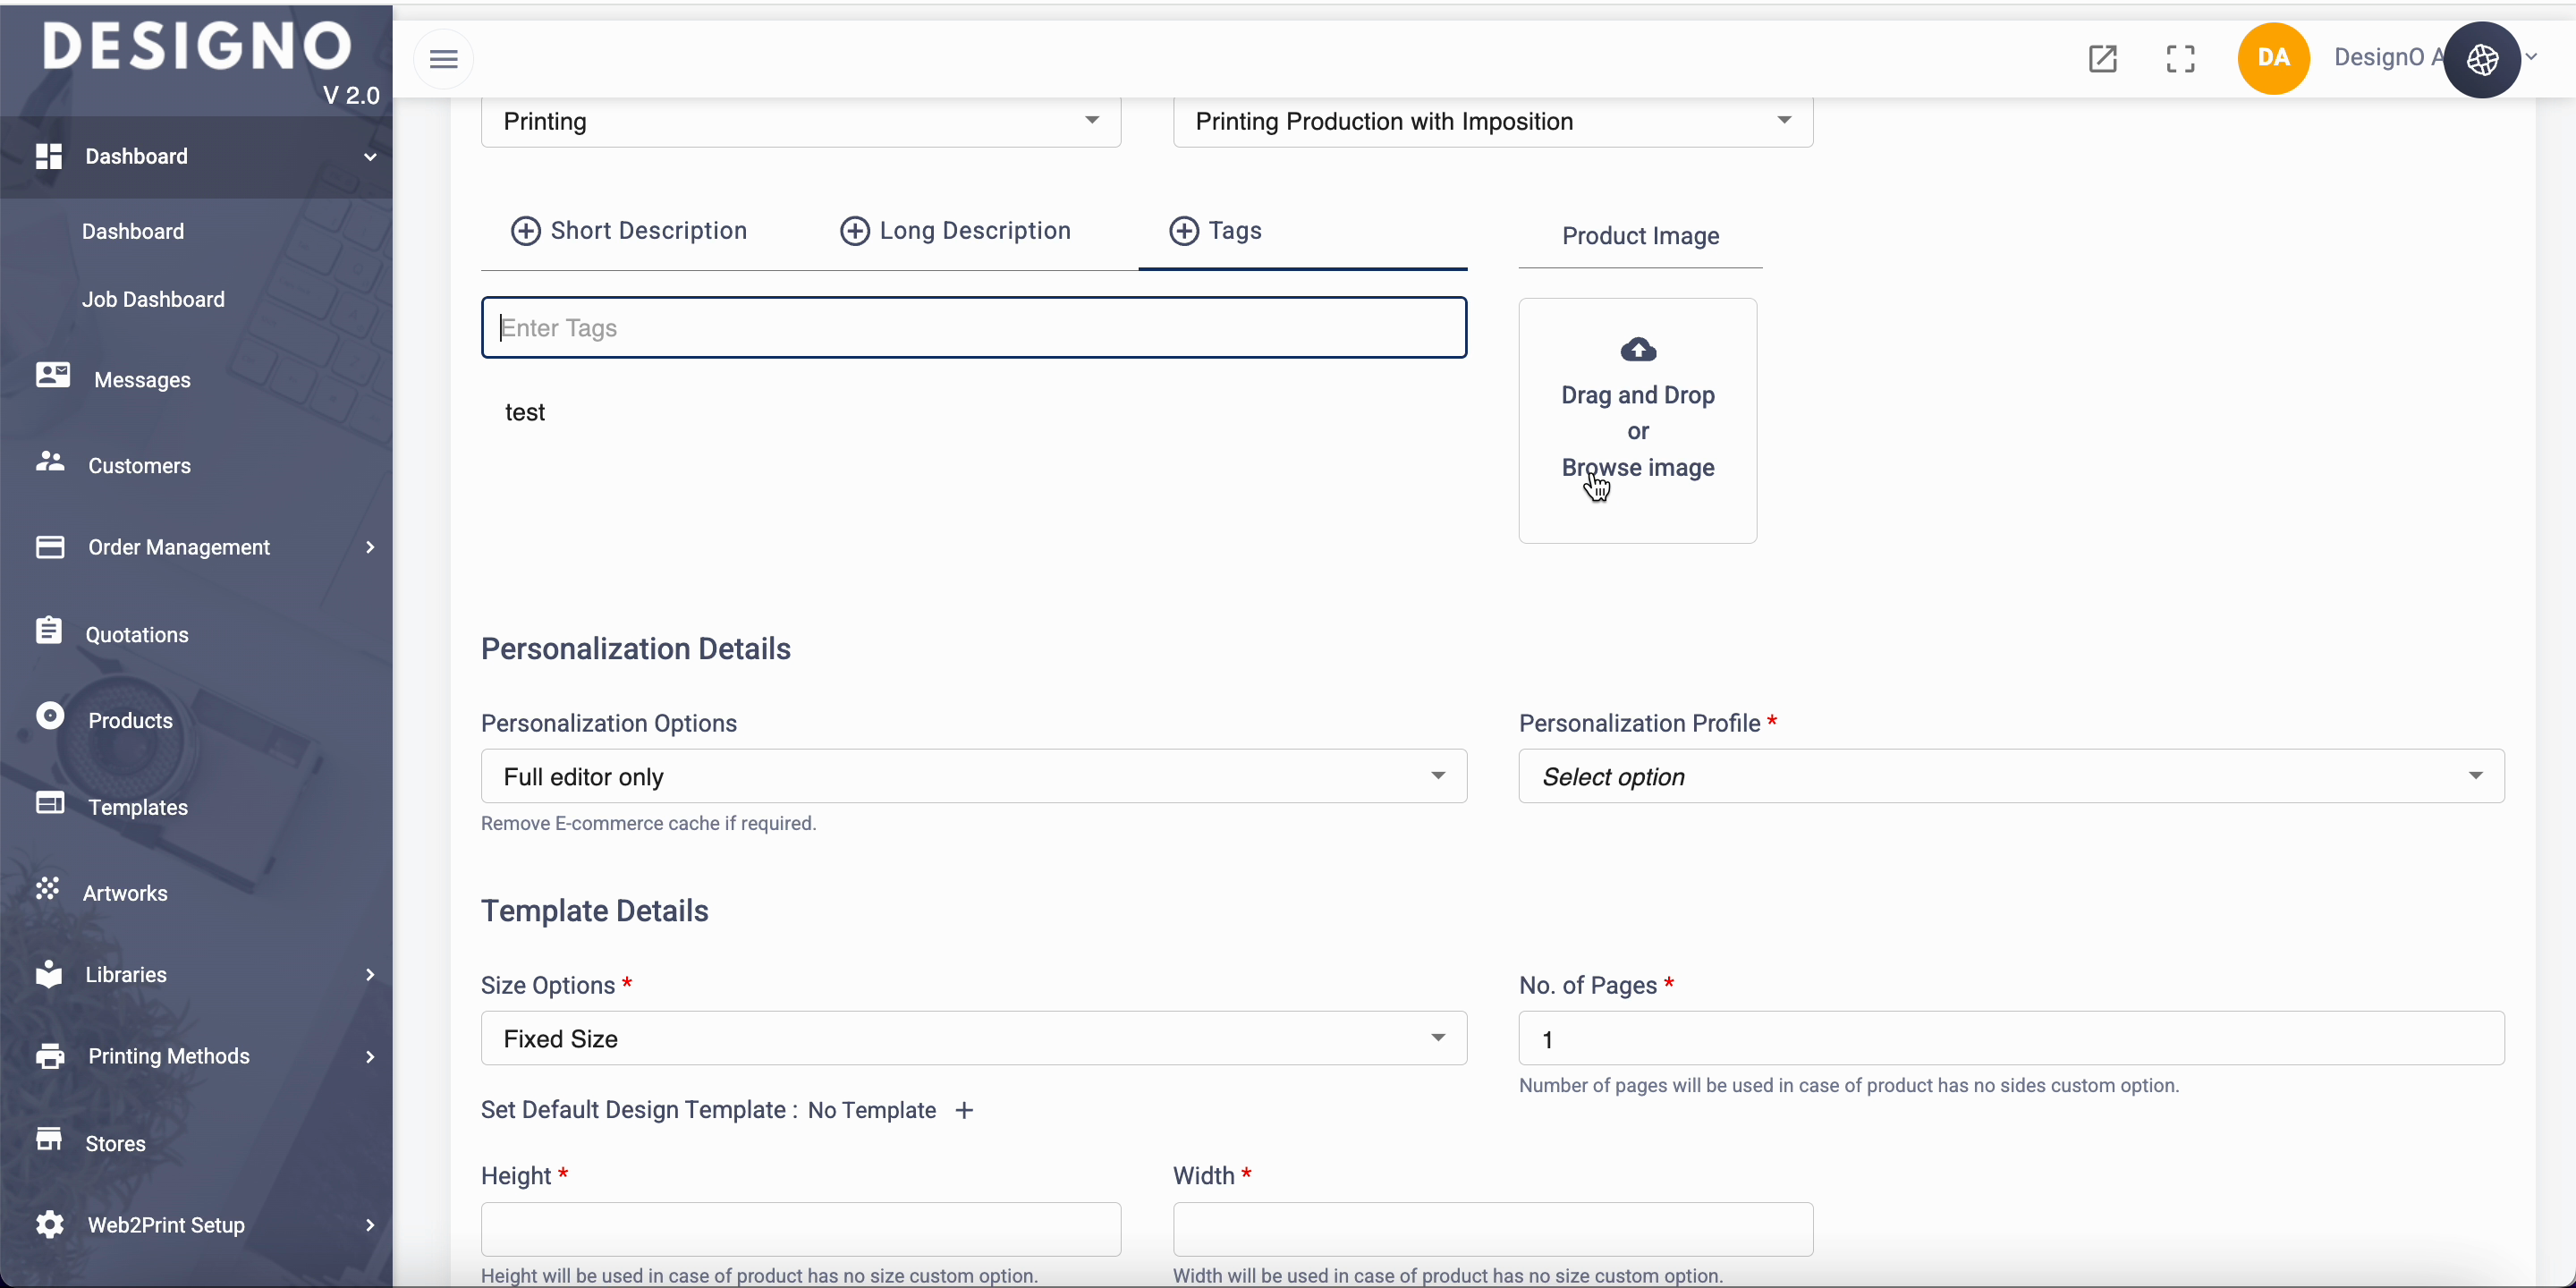Viewport: 2576px width, 1288px height.
Task: Open external link icon in header
Action: (x=2102, y=59)
